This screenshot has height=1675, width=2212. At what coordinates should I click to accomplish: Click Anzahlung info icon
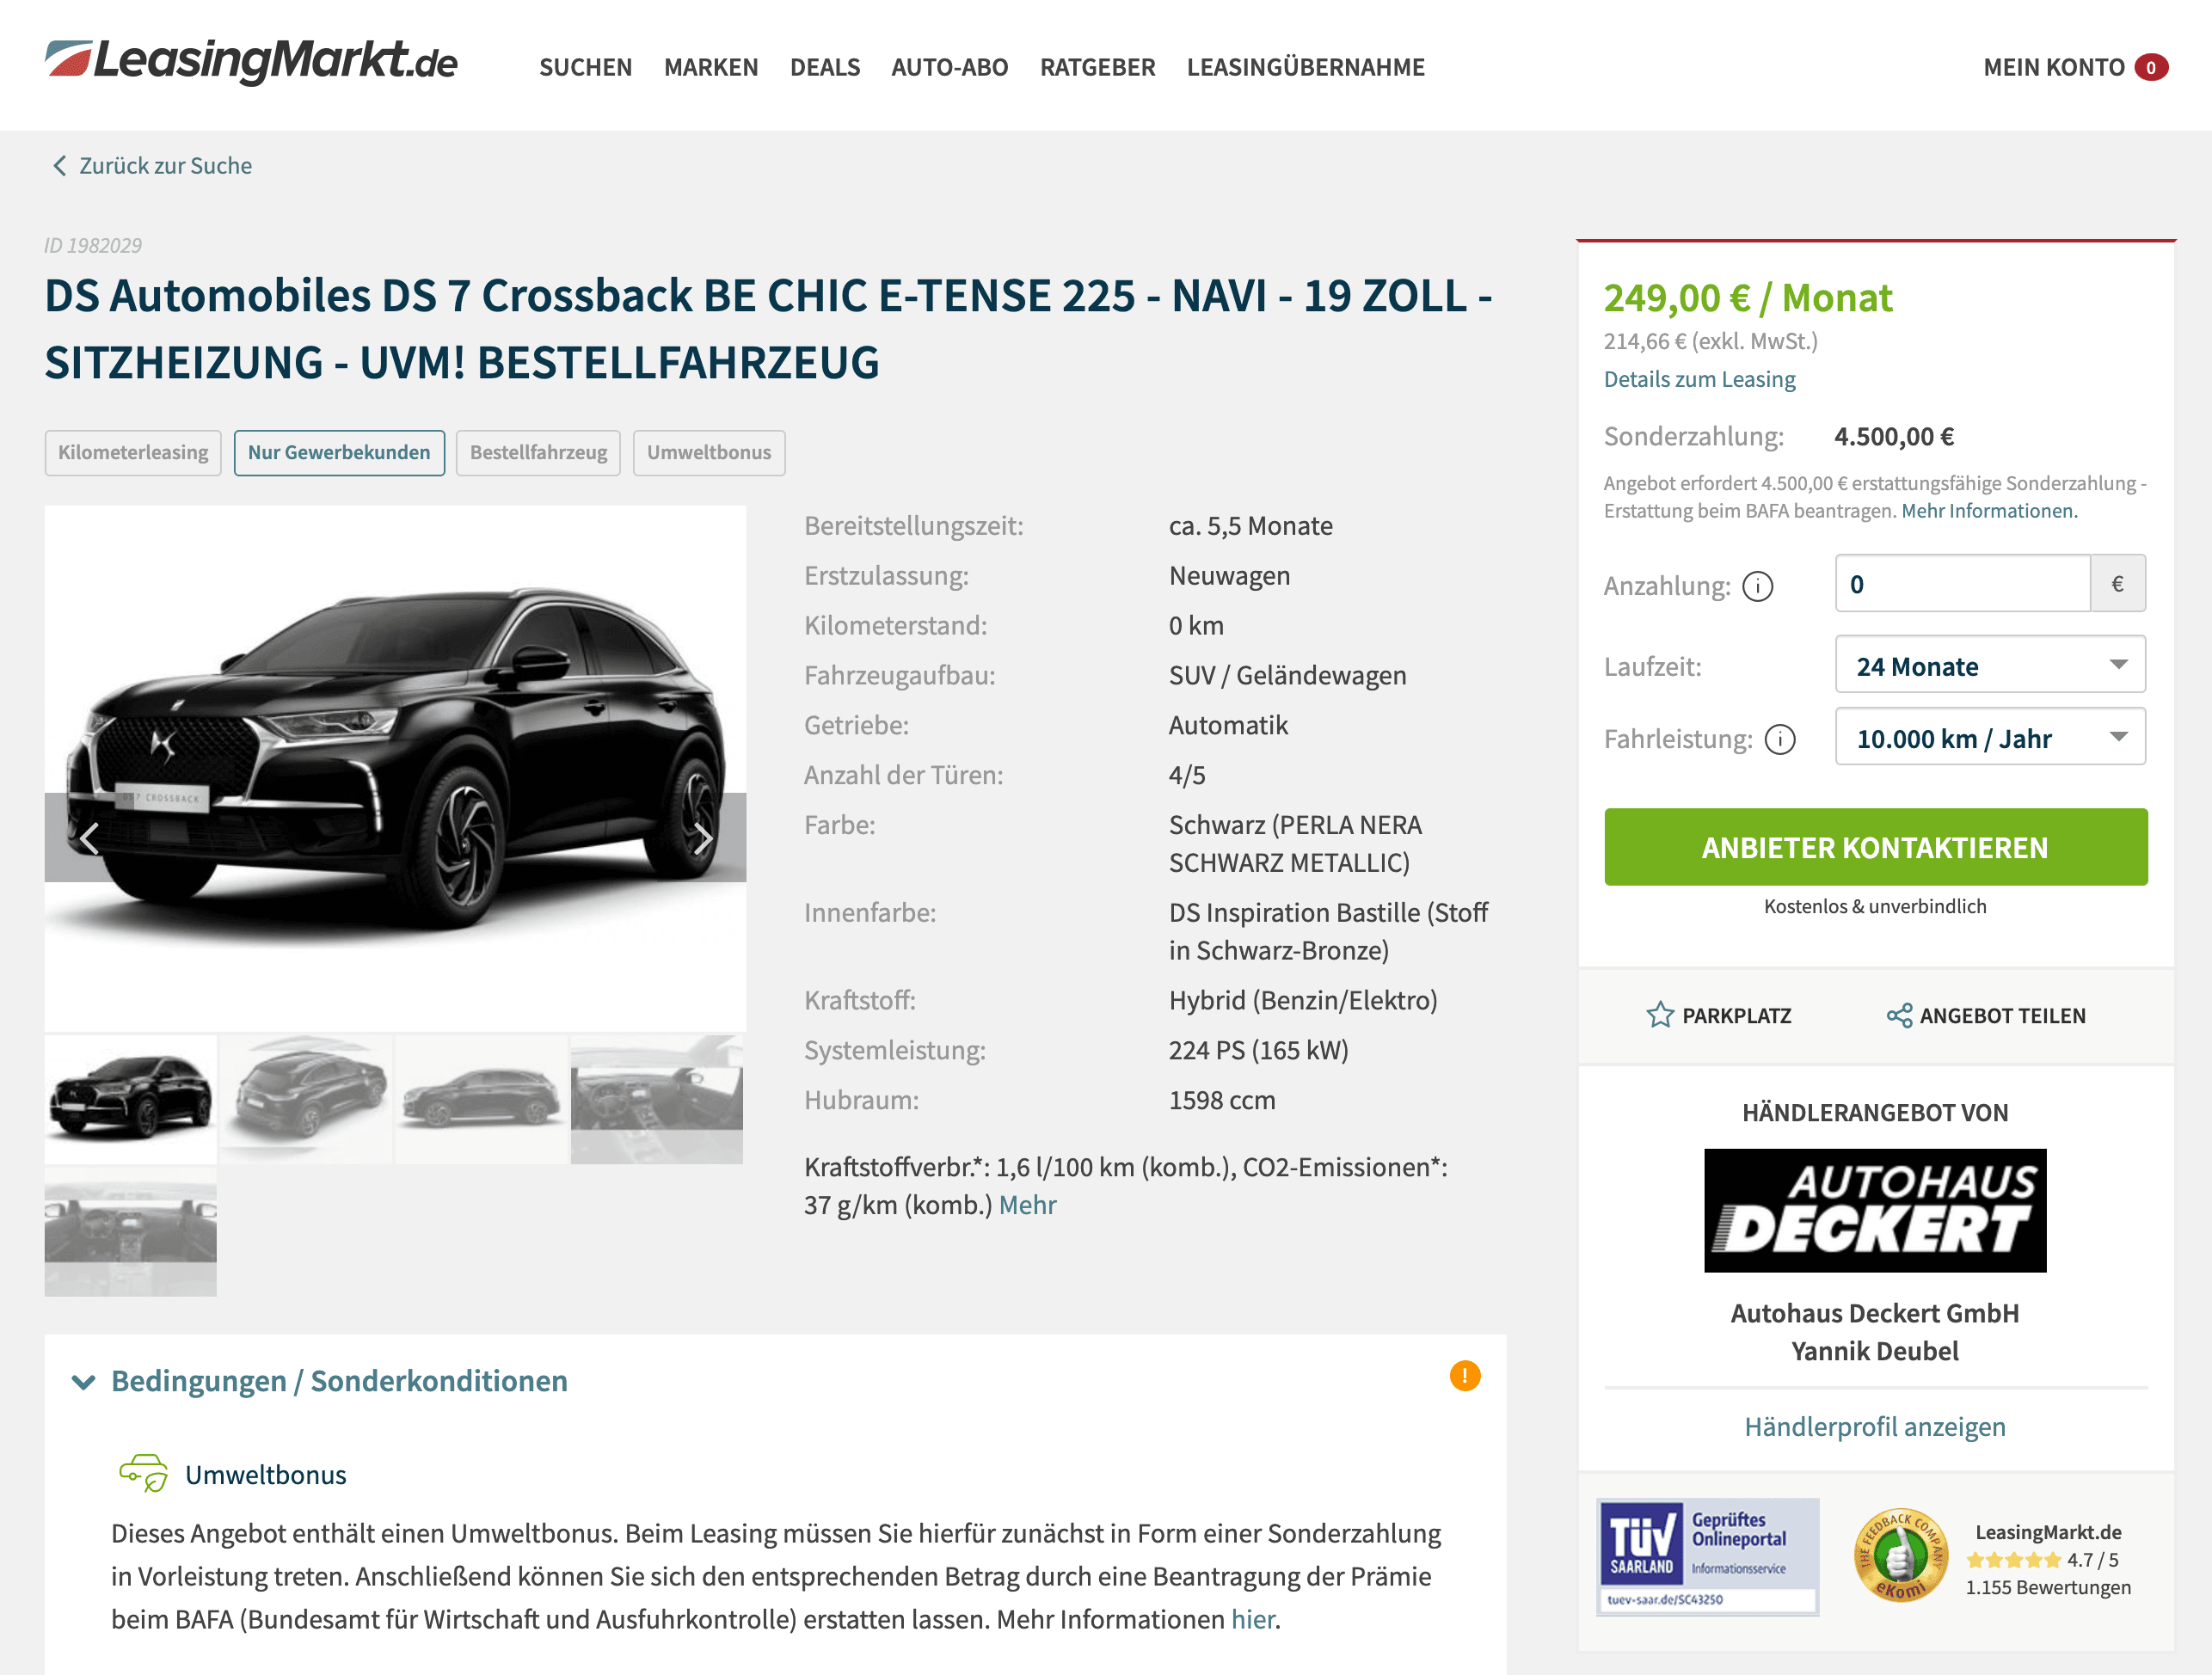1757,586
